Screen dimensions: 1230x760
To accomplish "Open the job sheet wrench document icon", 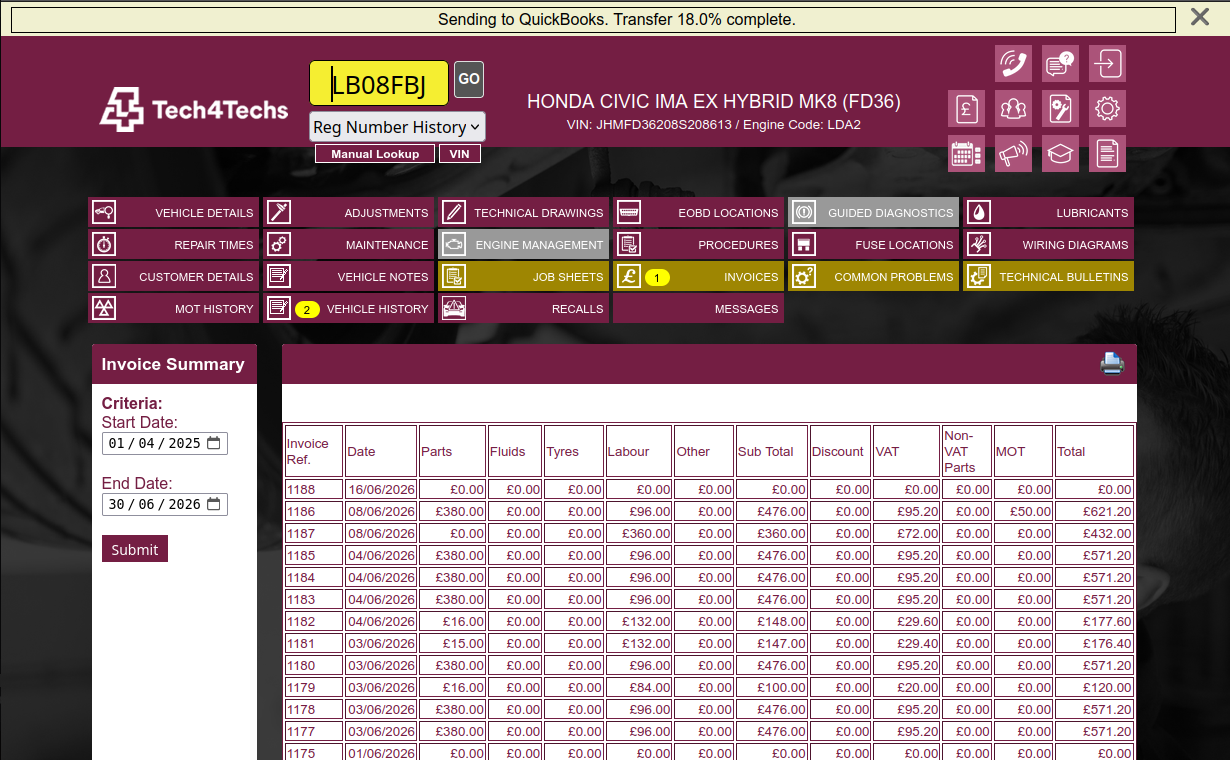I will coord(1060,109).
